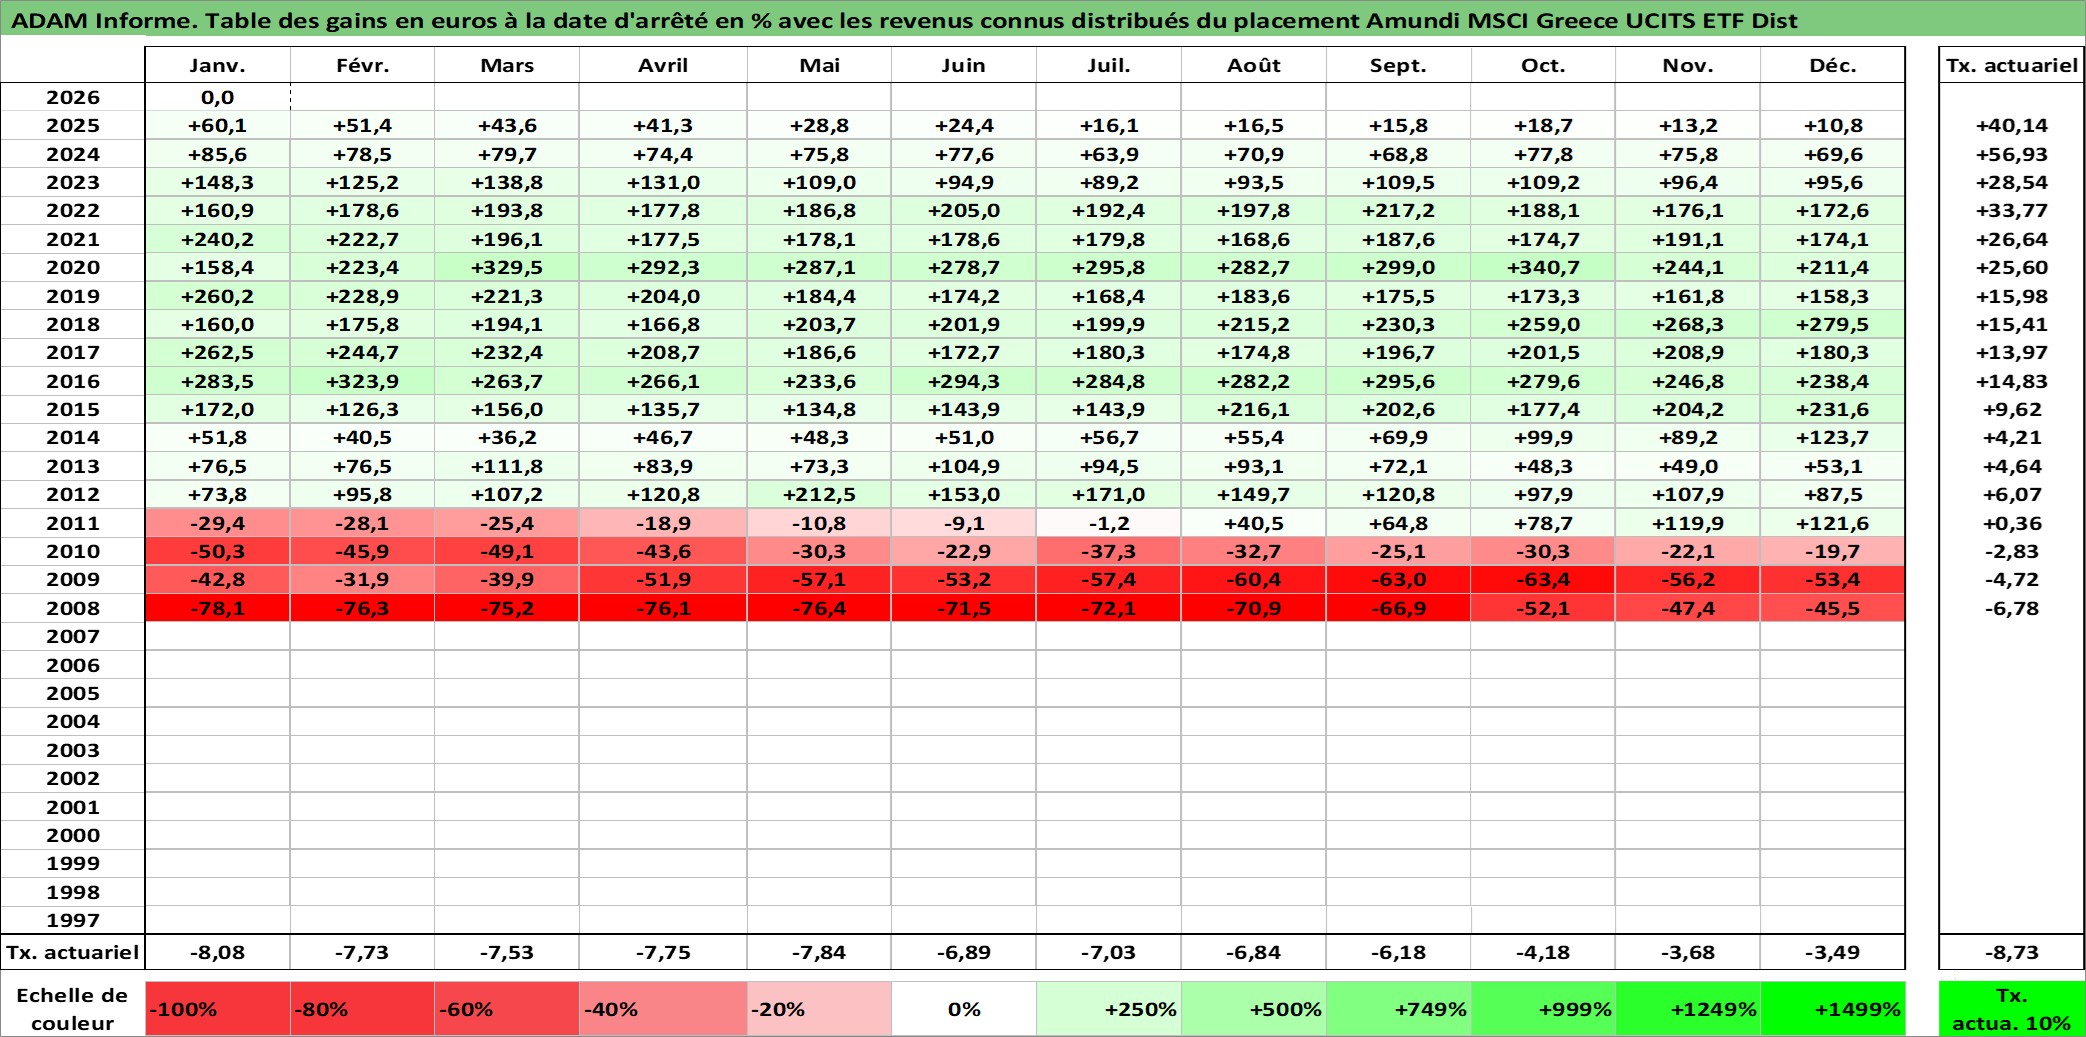Select the 2026 row label
Screen dimensions: 2086x1037
(73, 97)
